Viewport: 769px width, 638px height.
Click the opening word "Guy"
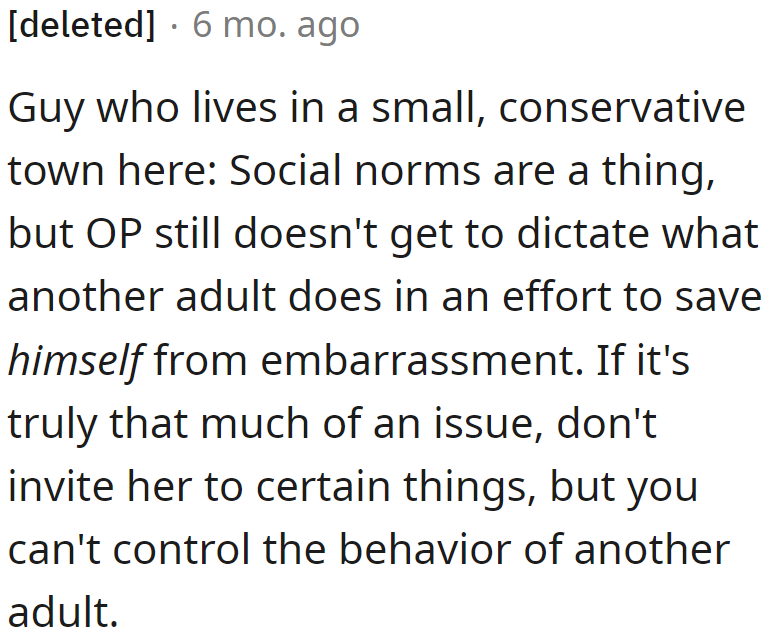43,108
